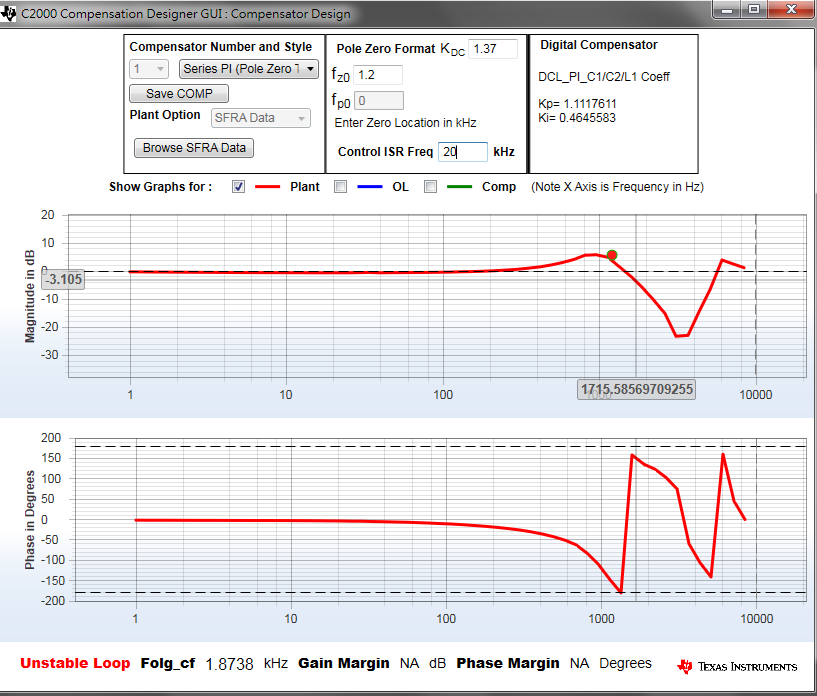Minimize the Compensation Designer window
817x696 pixels.
(x=727, y=9)
